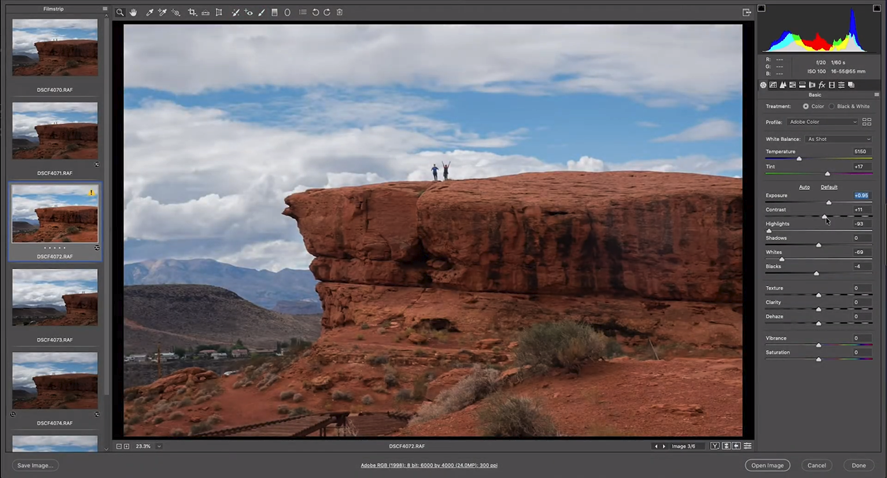This screenshot has height=478, width=887.
Task: Toggle shadow clipping warning on the histogram
Action: coord(761,8)
